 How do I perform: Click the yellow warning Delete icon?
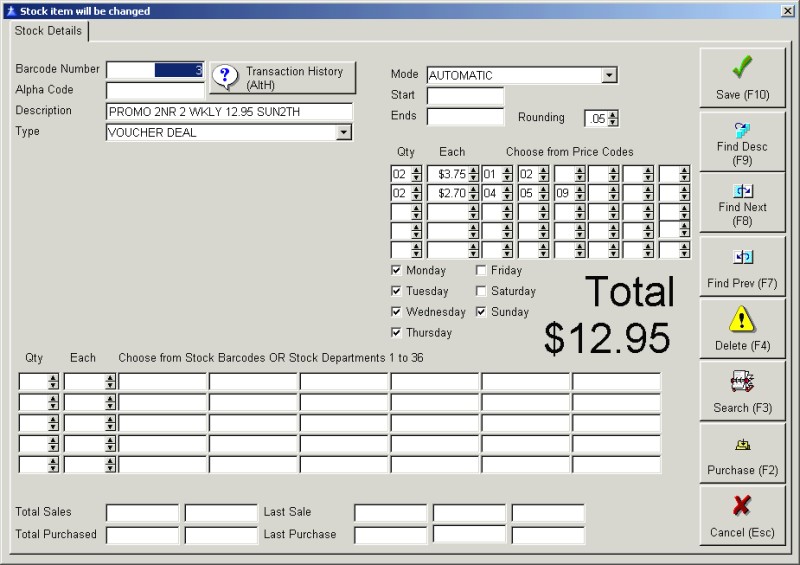click(741, 319)
